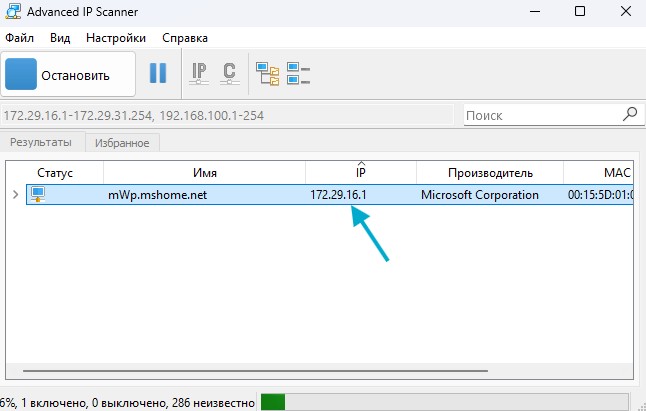The image size is (646, 411).
Task: Click the Остановить scan button
Action: (x=68, y=74)
